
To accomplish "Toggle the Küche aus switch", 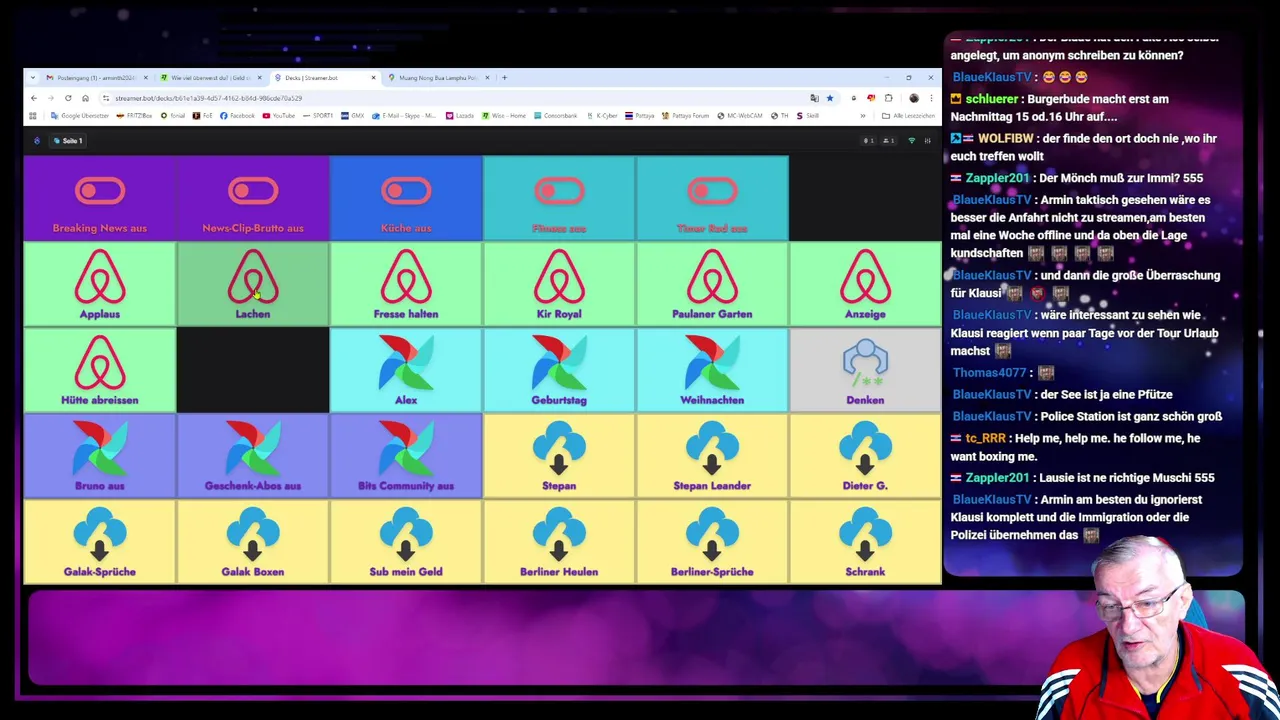I will [x=406, y=199].
